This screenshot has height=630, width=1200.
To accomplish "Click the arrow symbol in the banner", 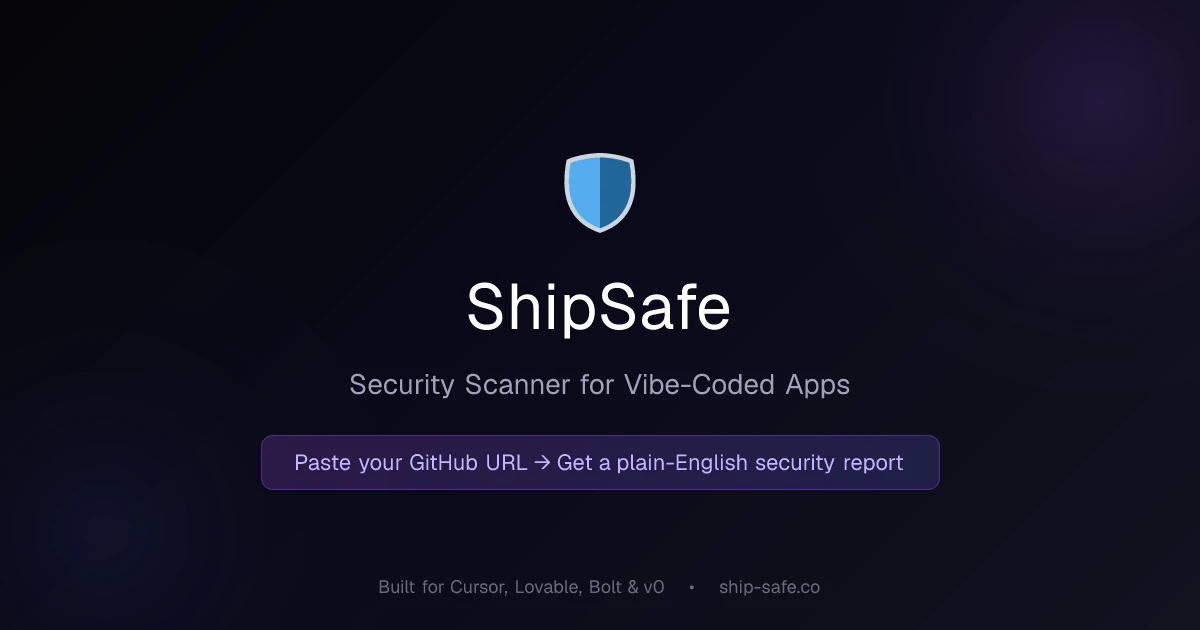I will click(x=542, y=463).
